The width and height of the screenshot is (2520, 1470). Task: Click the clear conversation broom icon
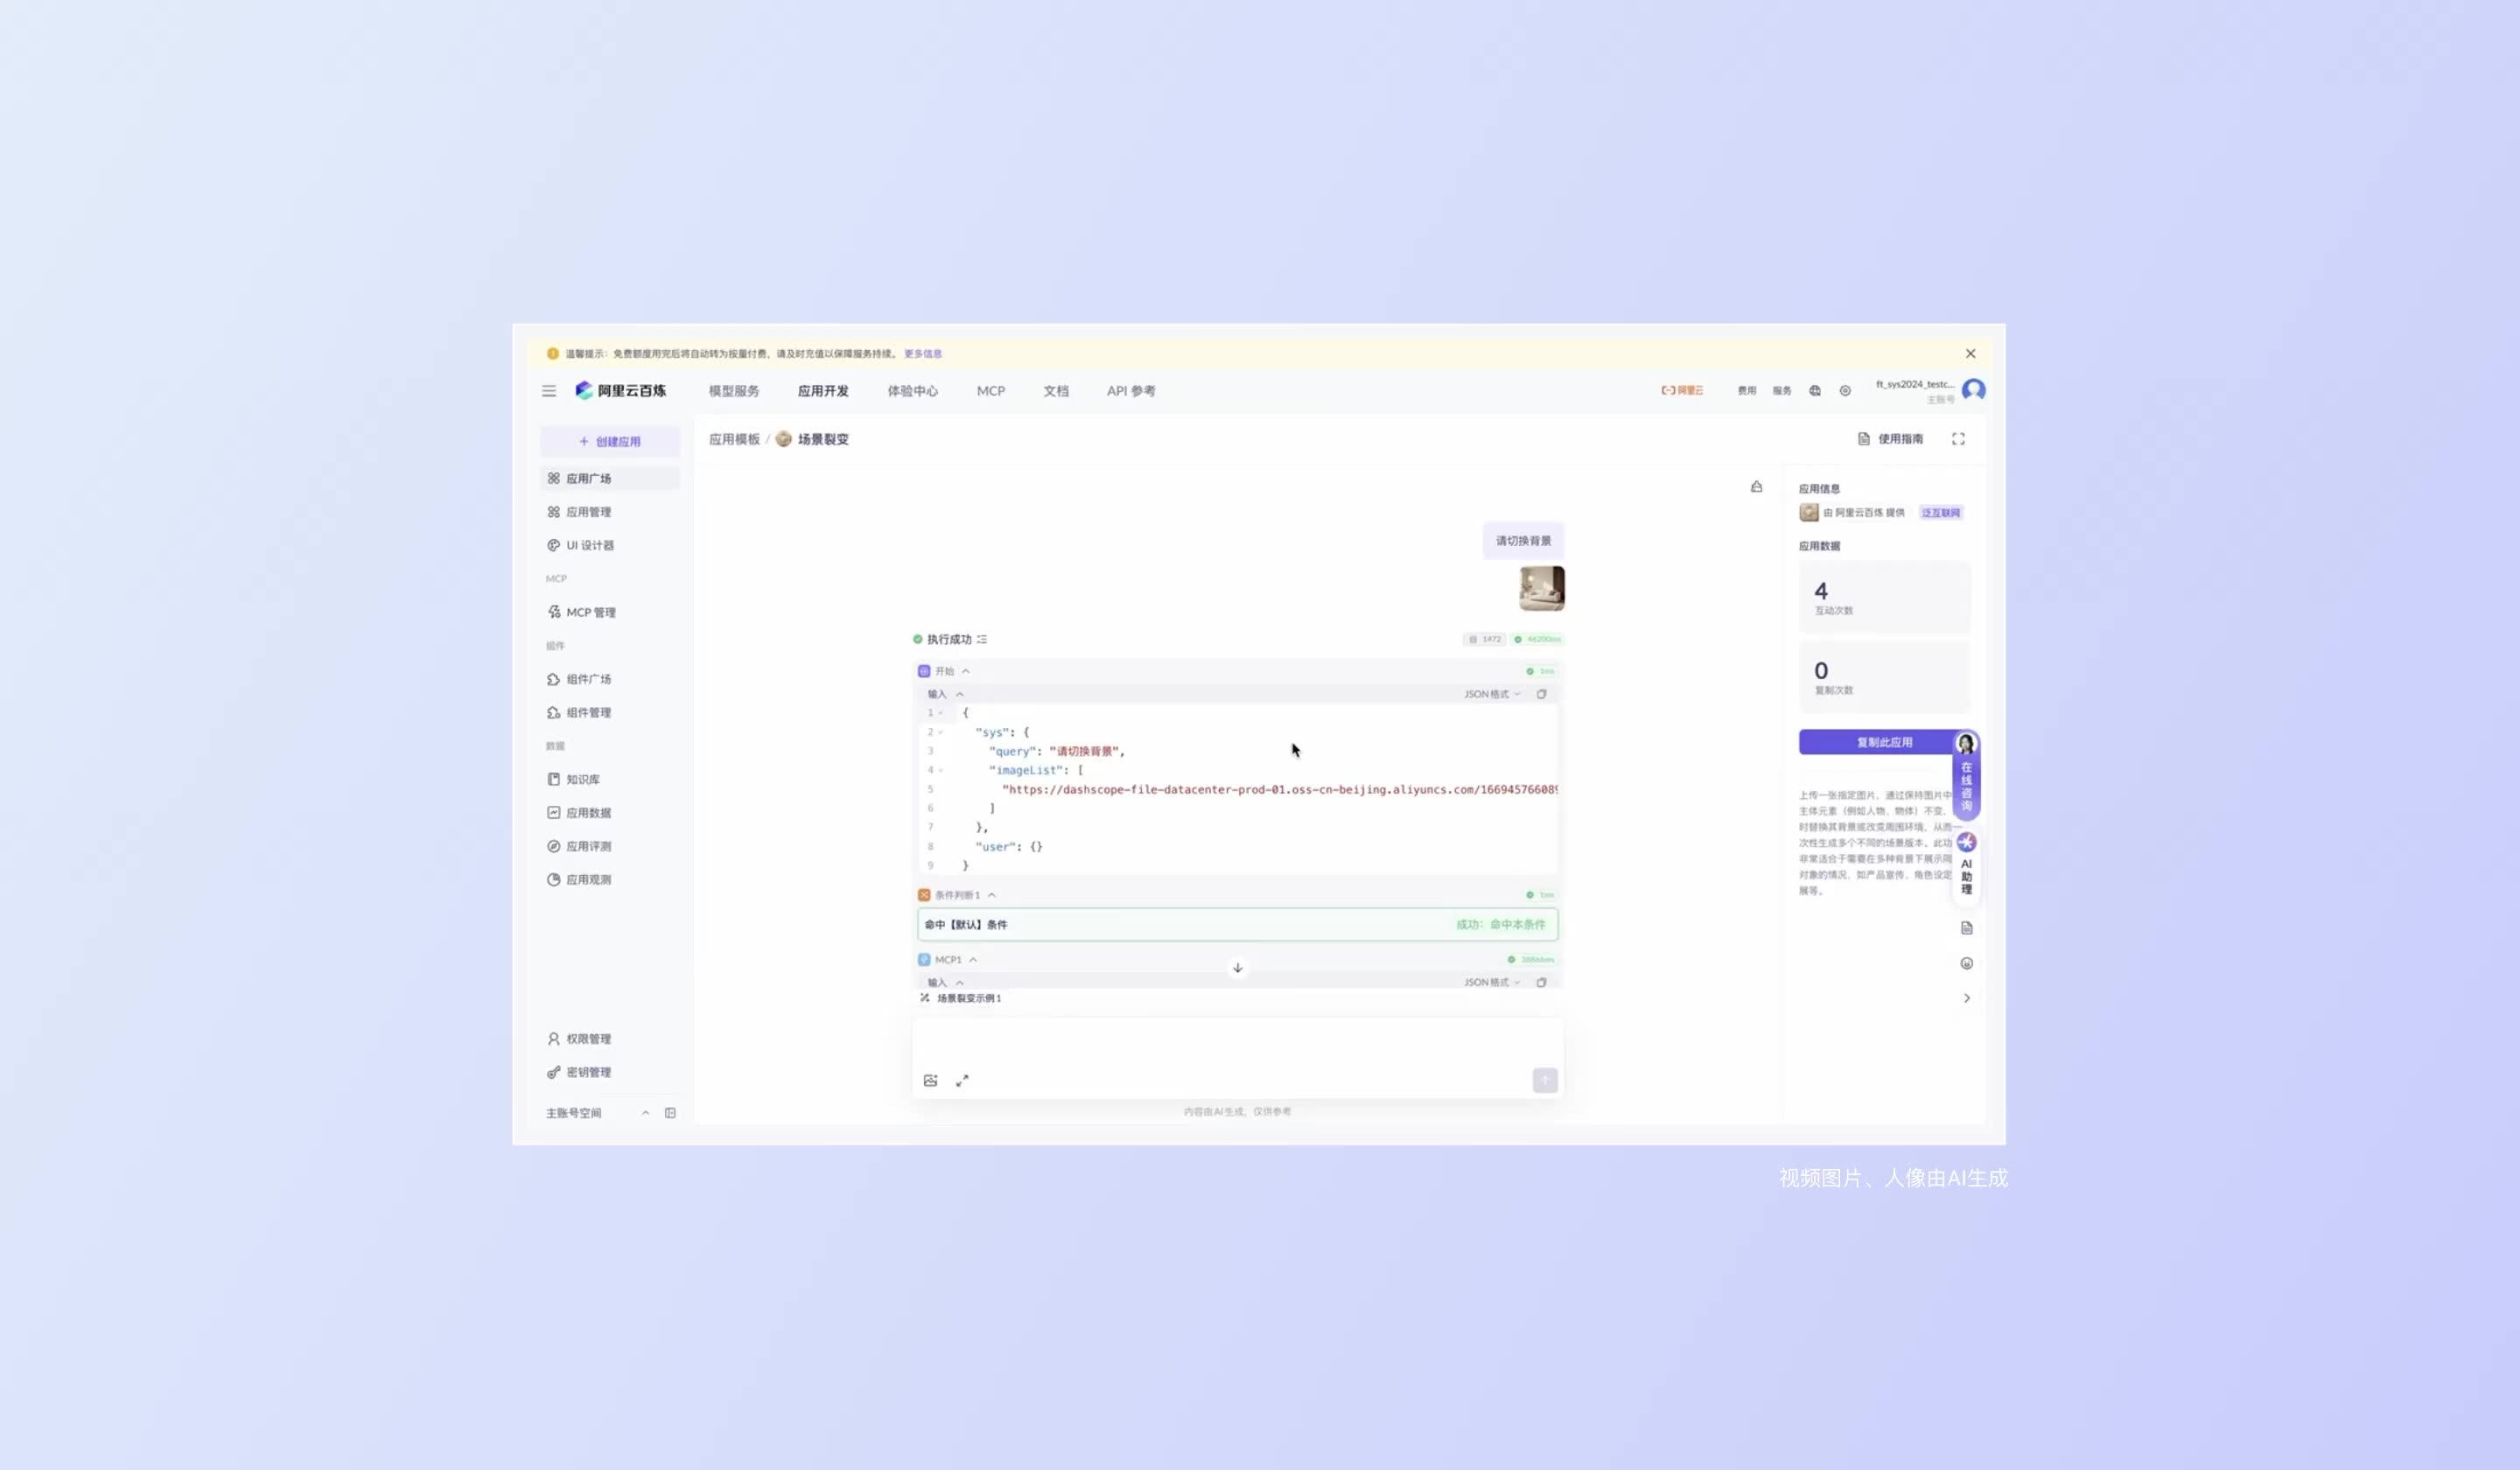(x=1756, y=487)
